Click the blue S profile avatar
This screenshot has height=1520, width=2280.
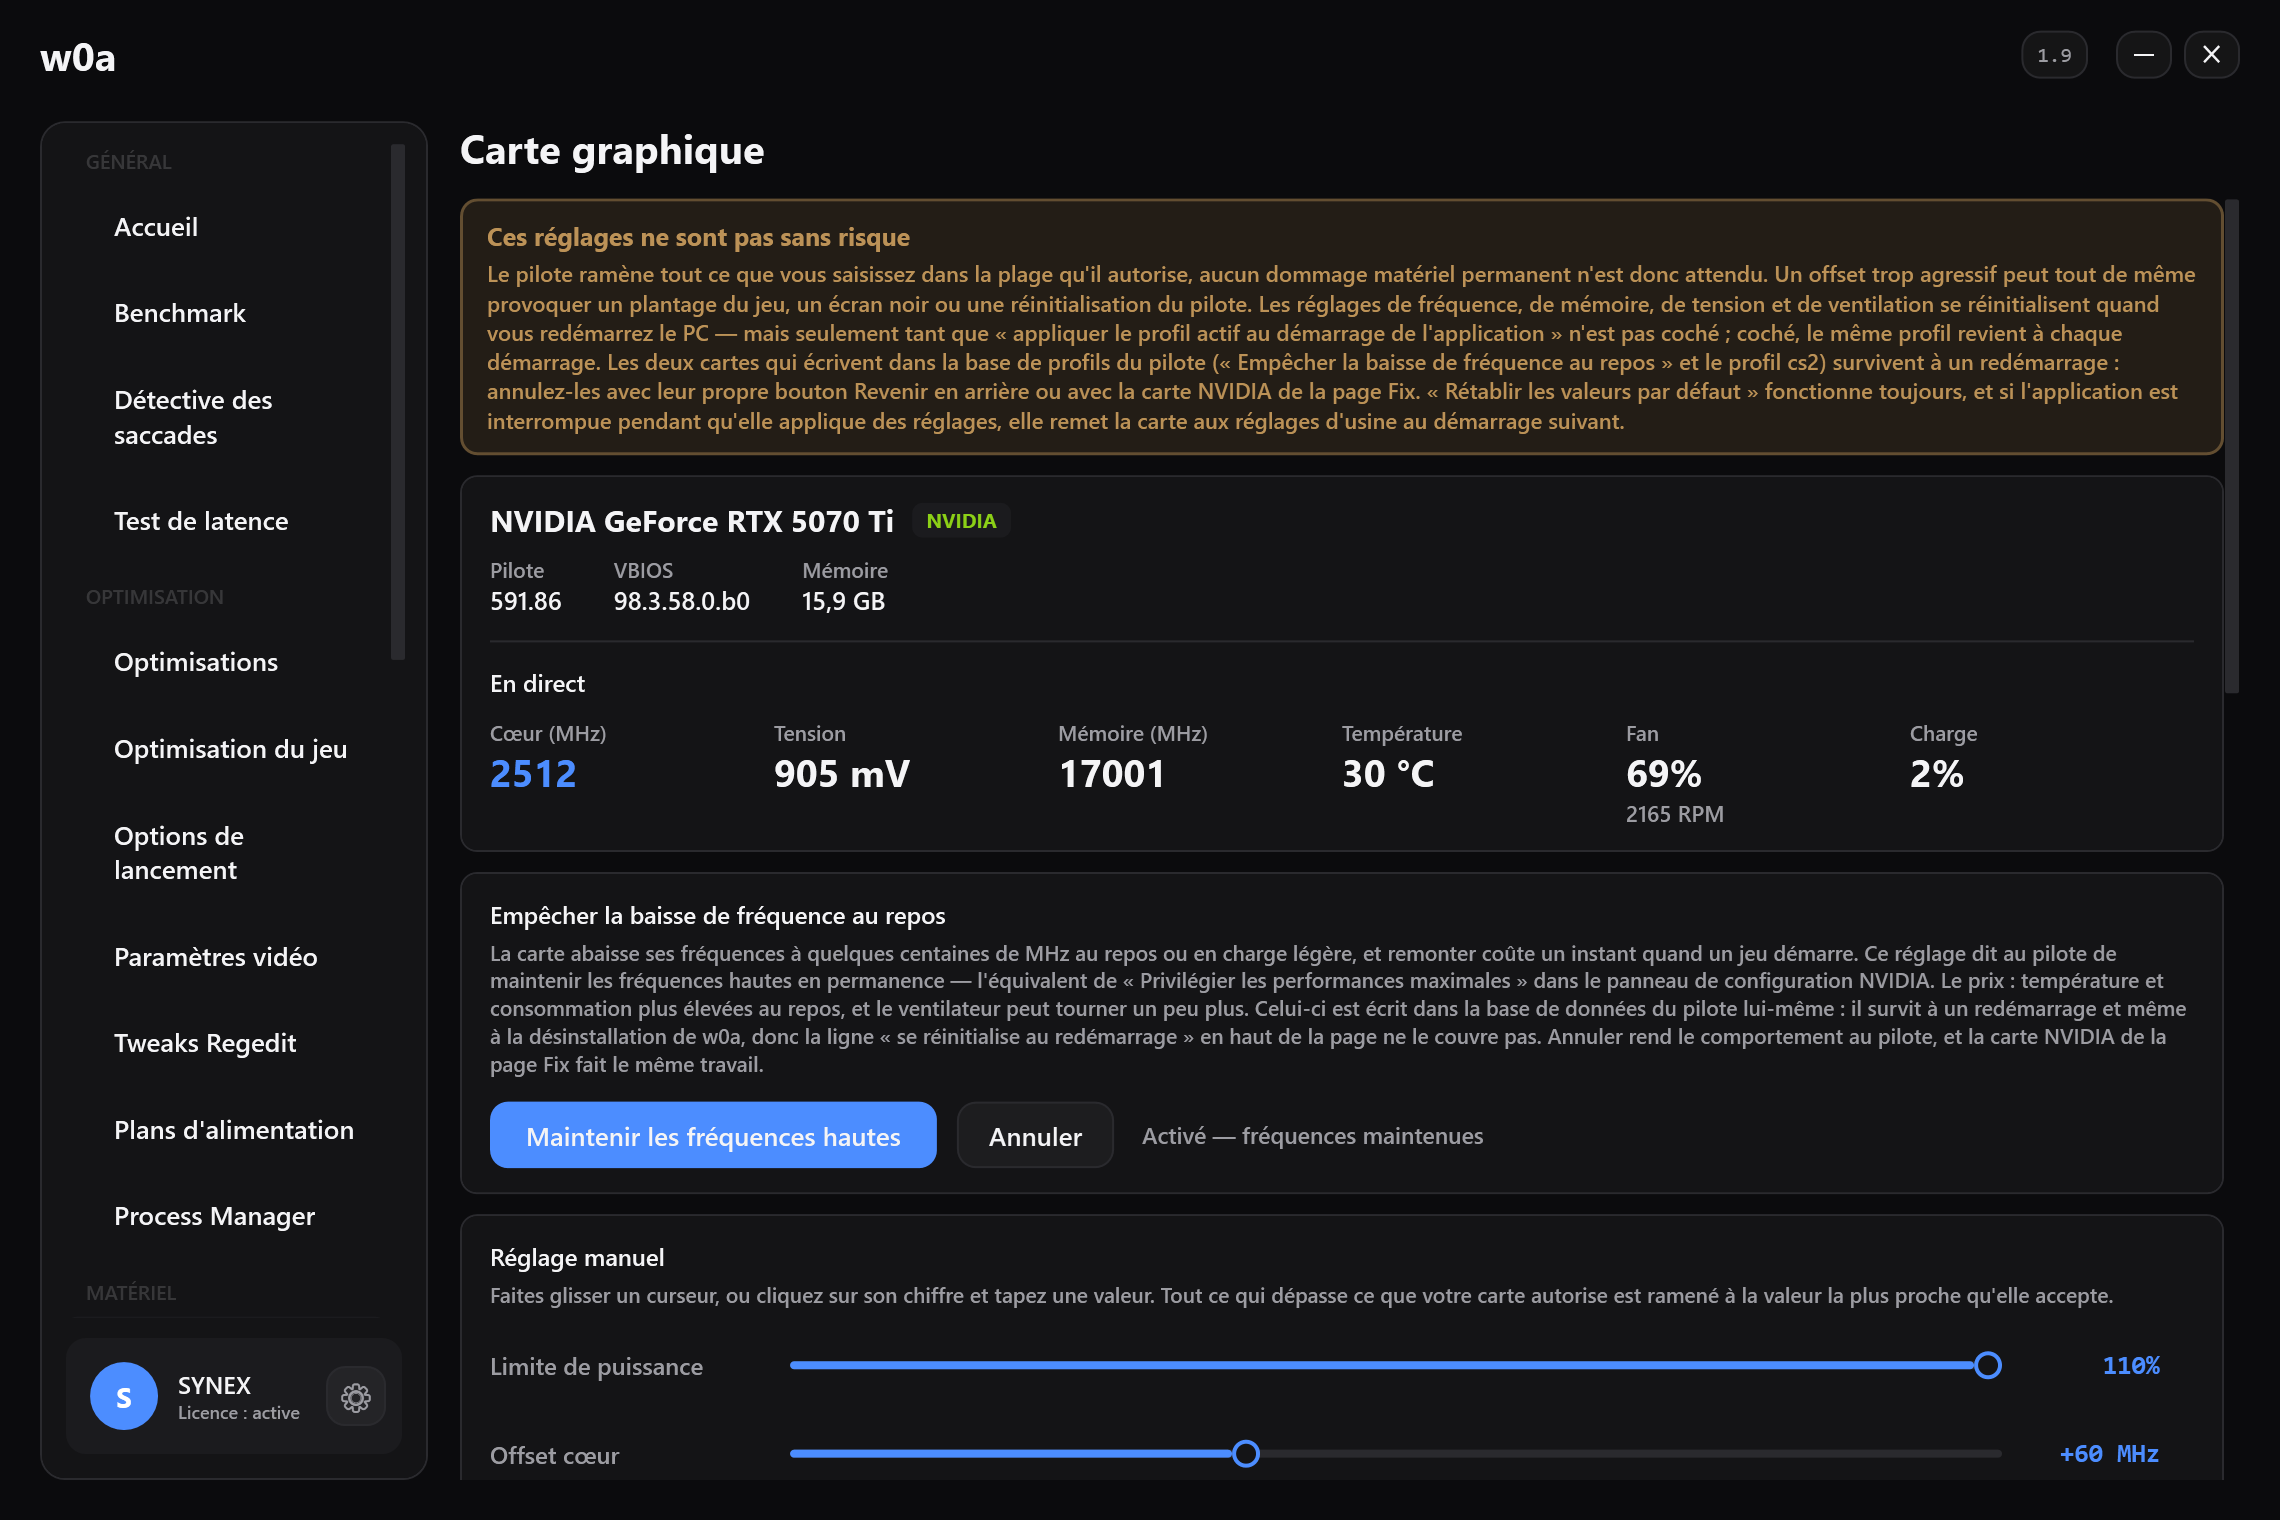click(124, 1397)
